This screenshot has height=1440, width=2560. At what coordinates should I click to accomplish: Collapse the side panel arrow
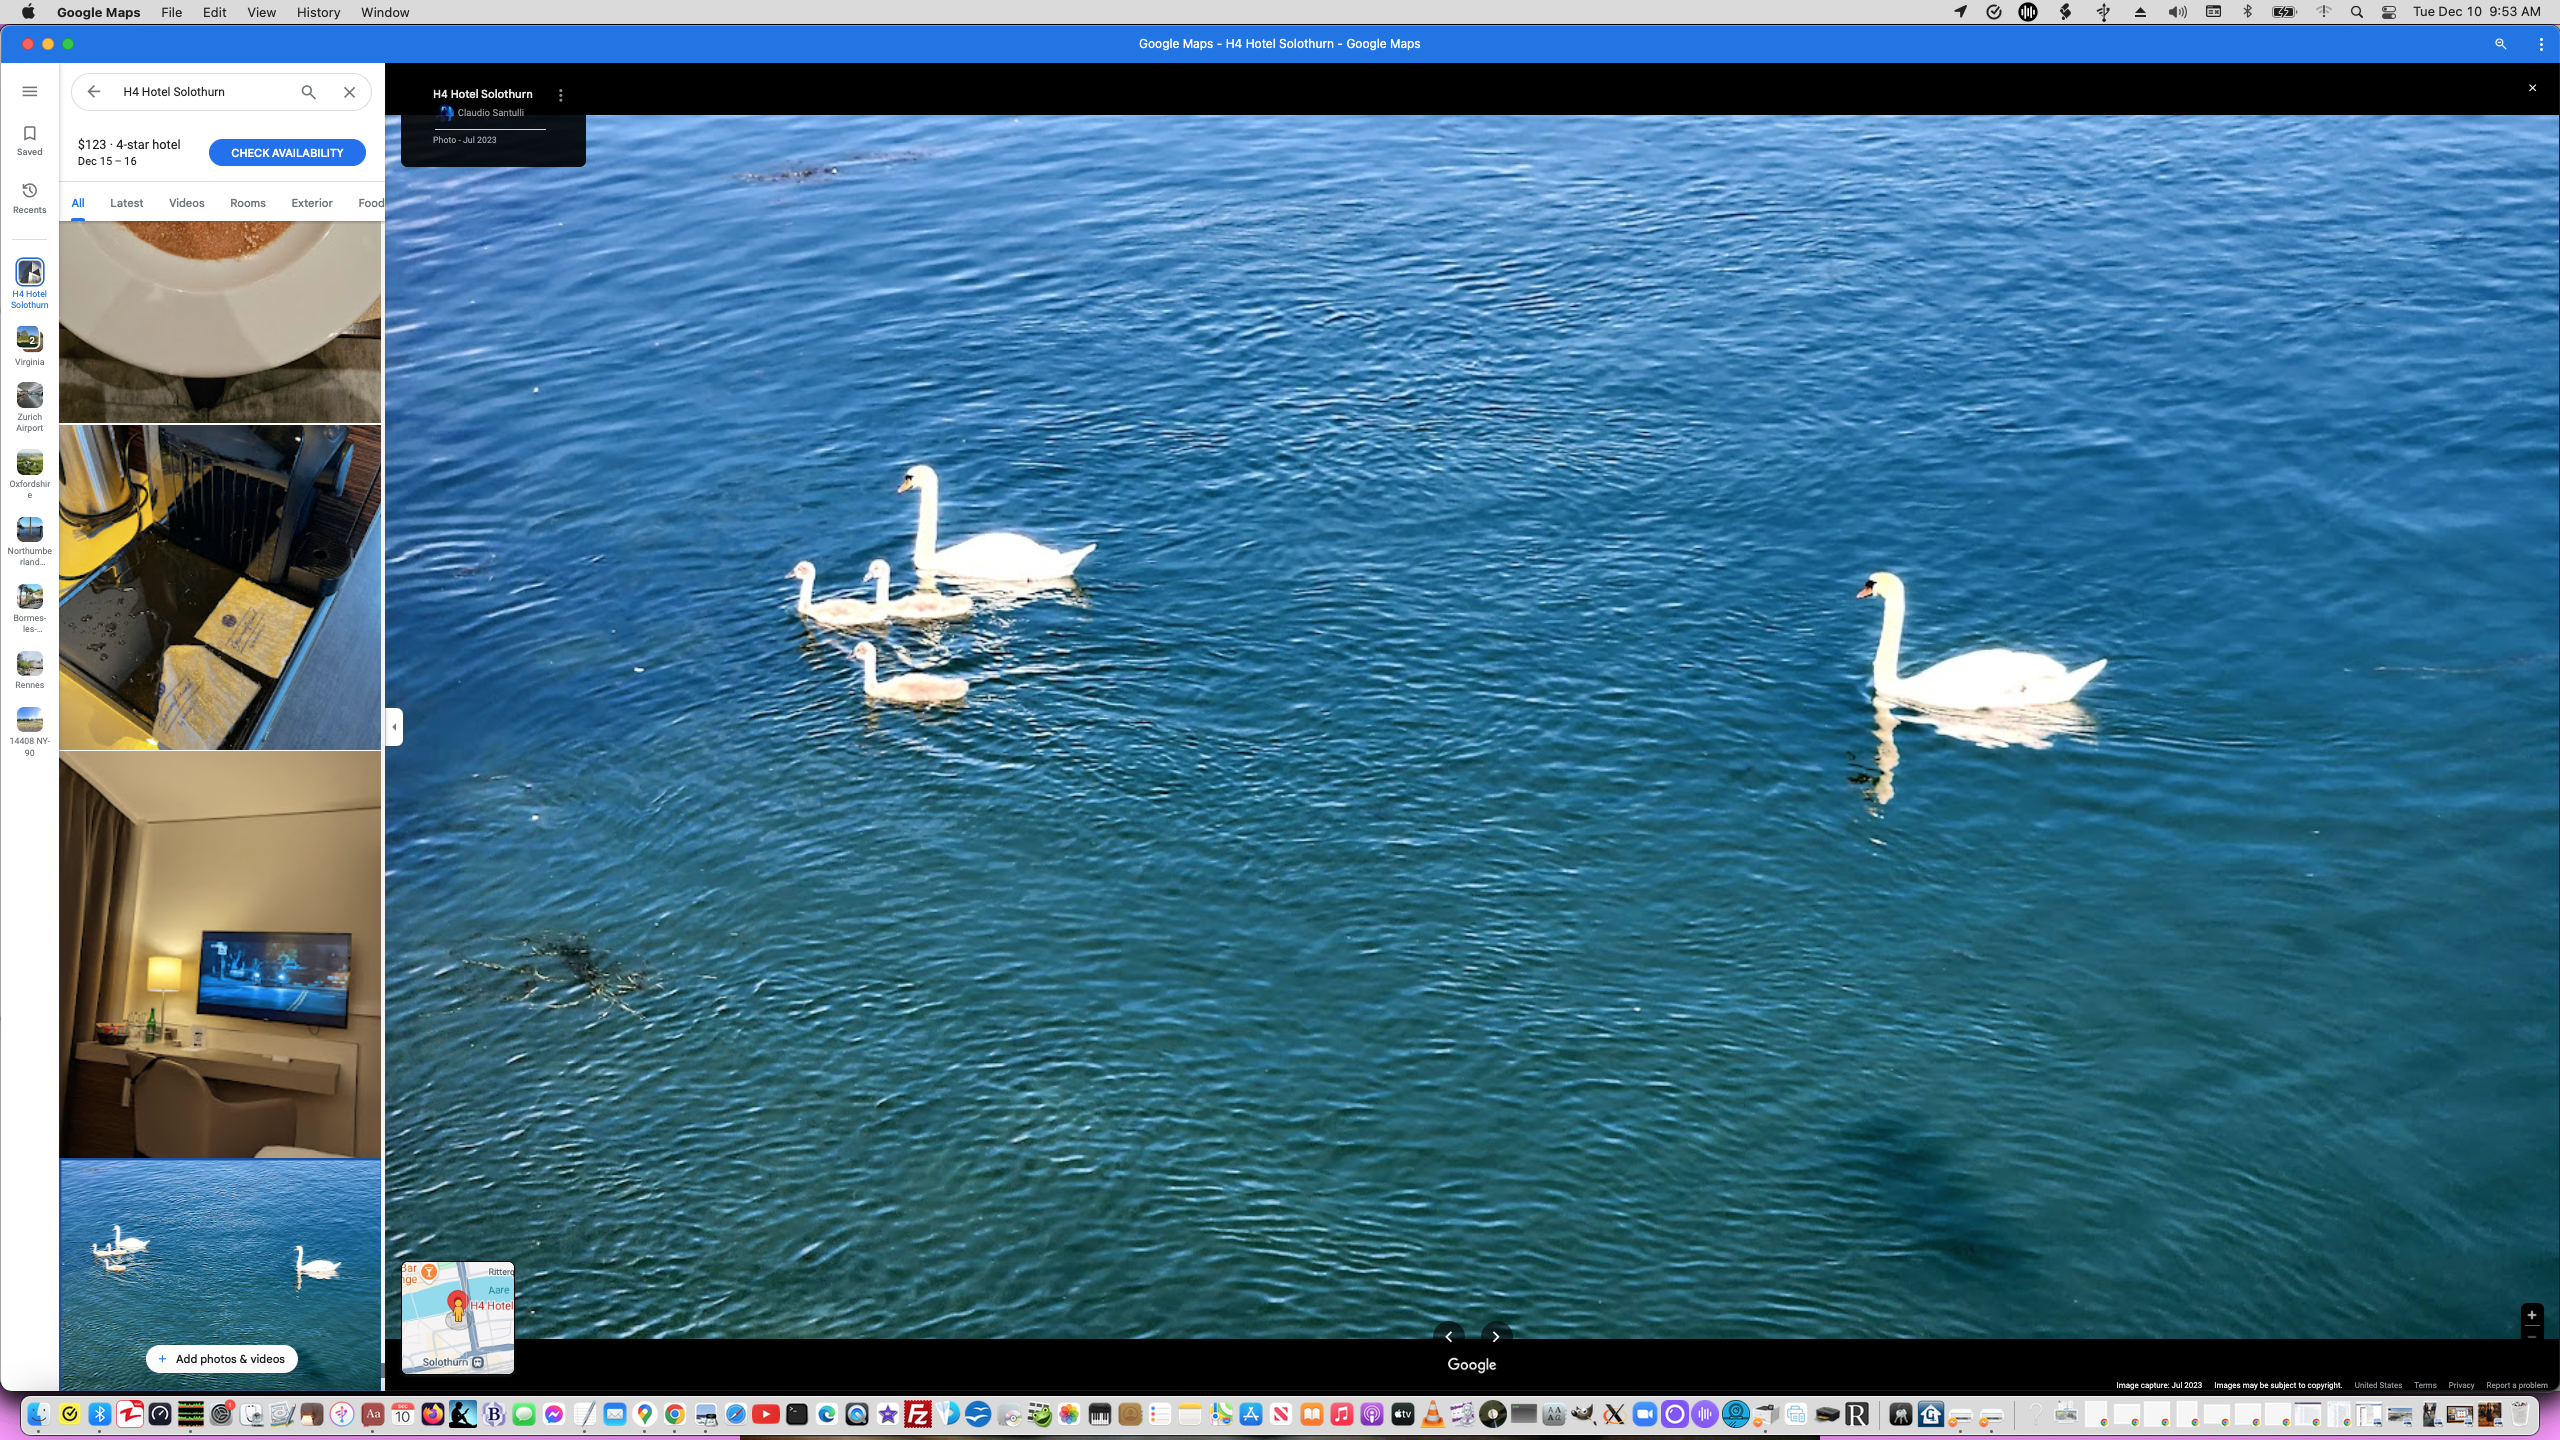[394, 727]
